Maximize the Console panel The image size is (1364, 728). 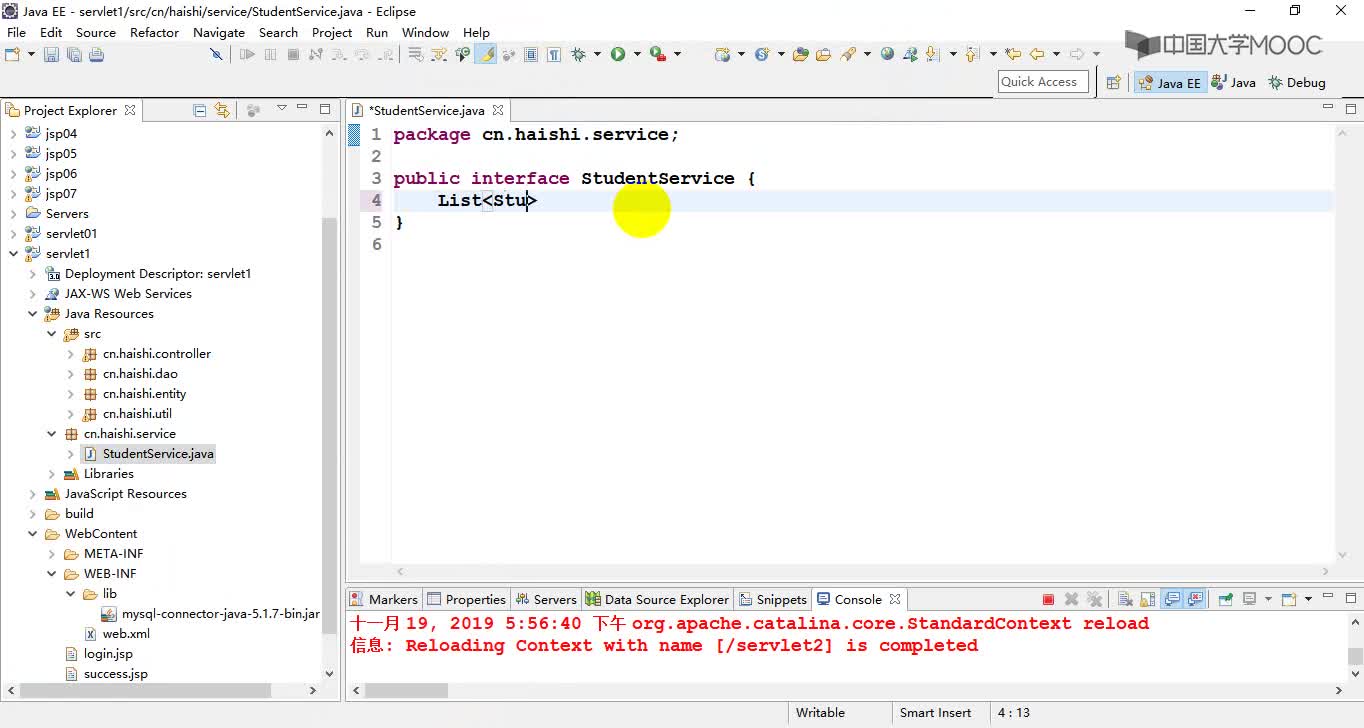(x=1351, y=598)
